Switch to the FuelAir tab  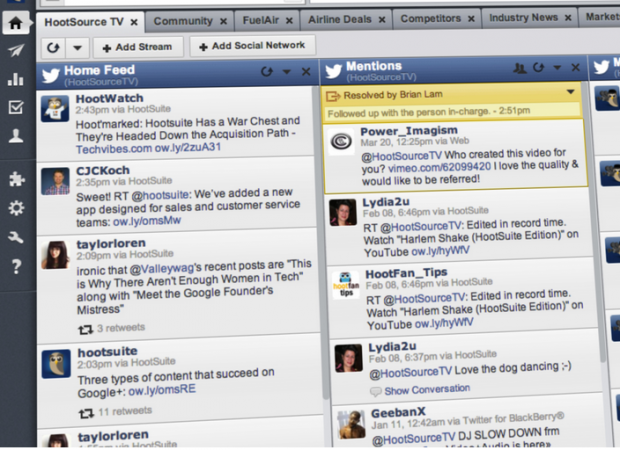point(261,20)
